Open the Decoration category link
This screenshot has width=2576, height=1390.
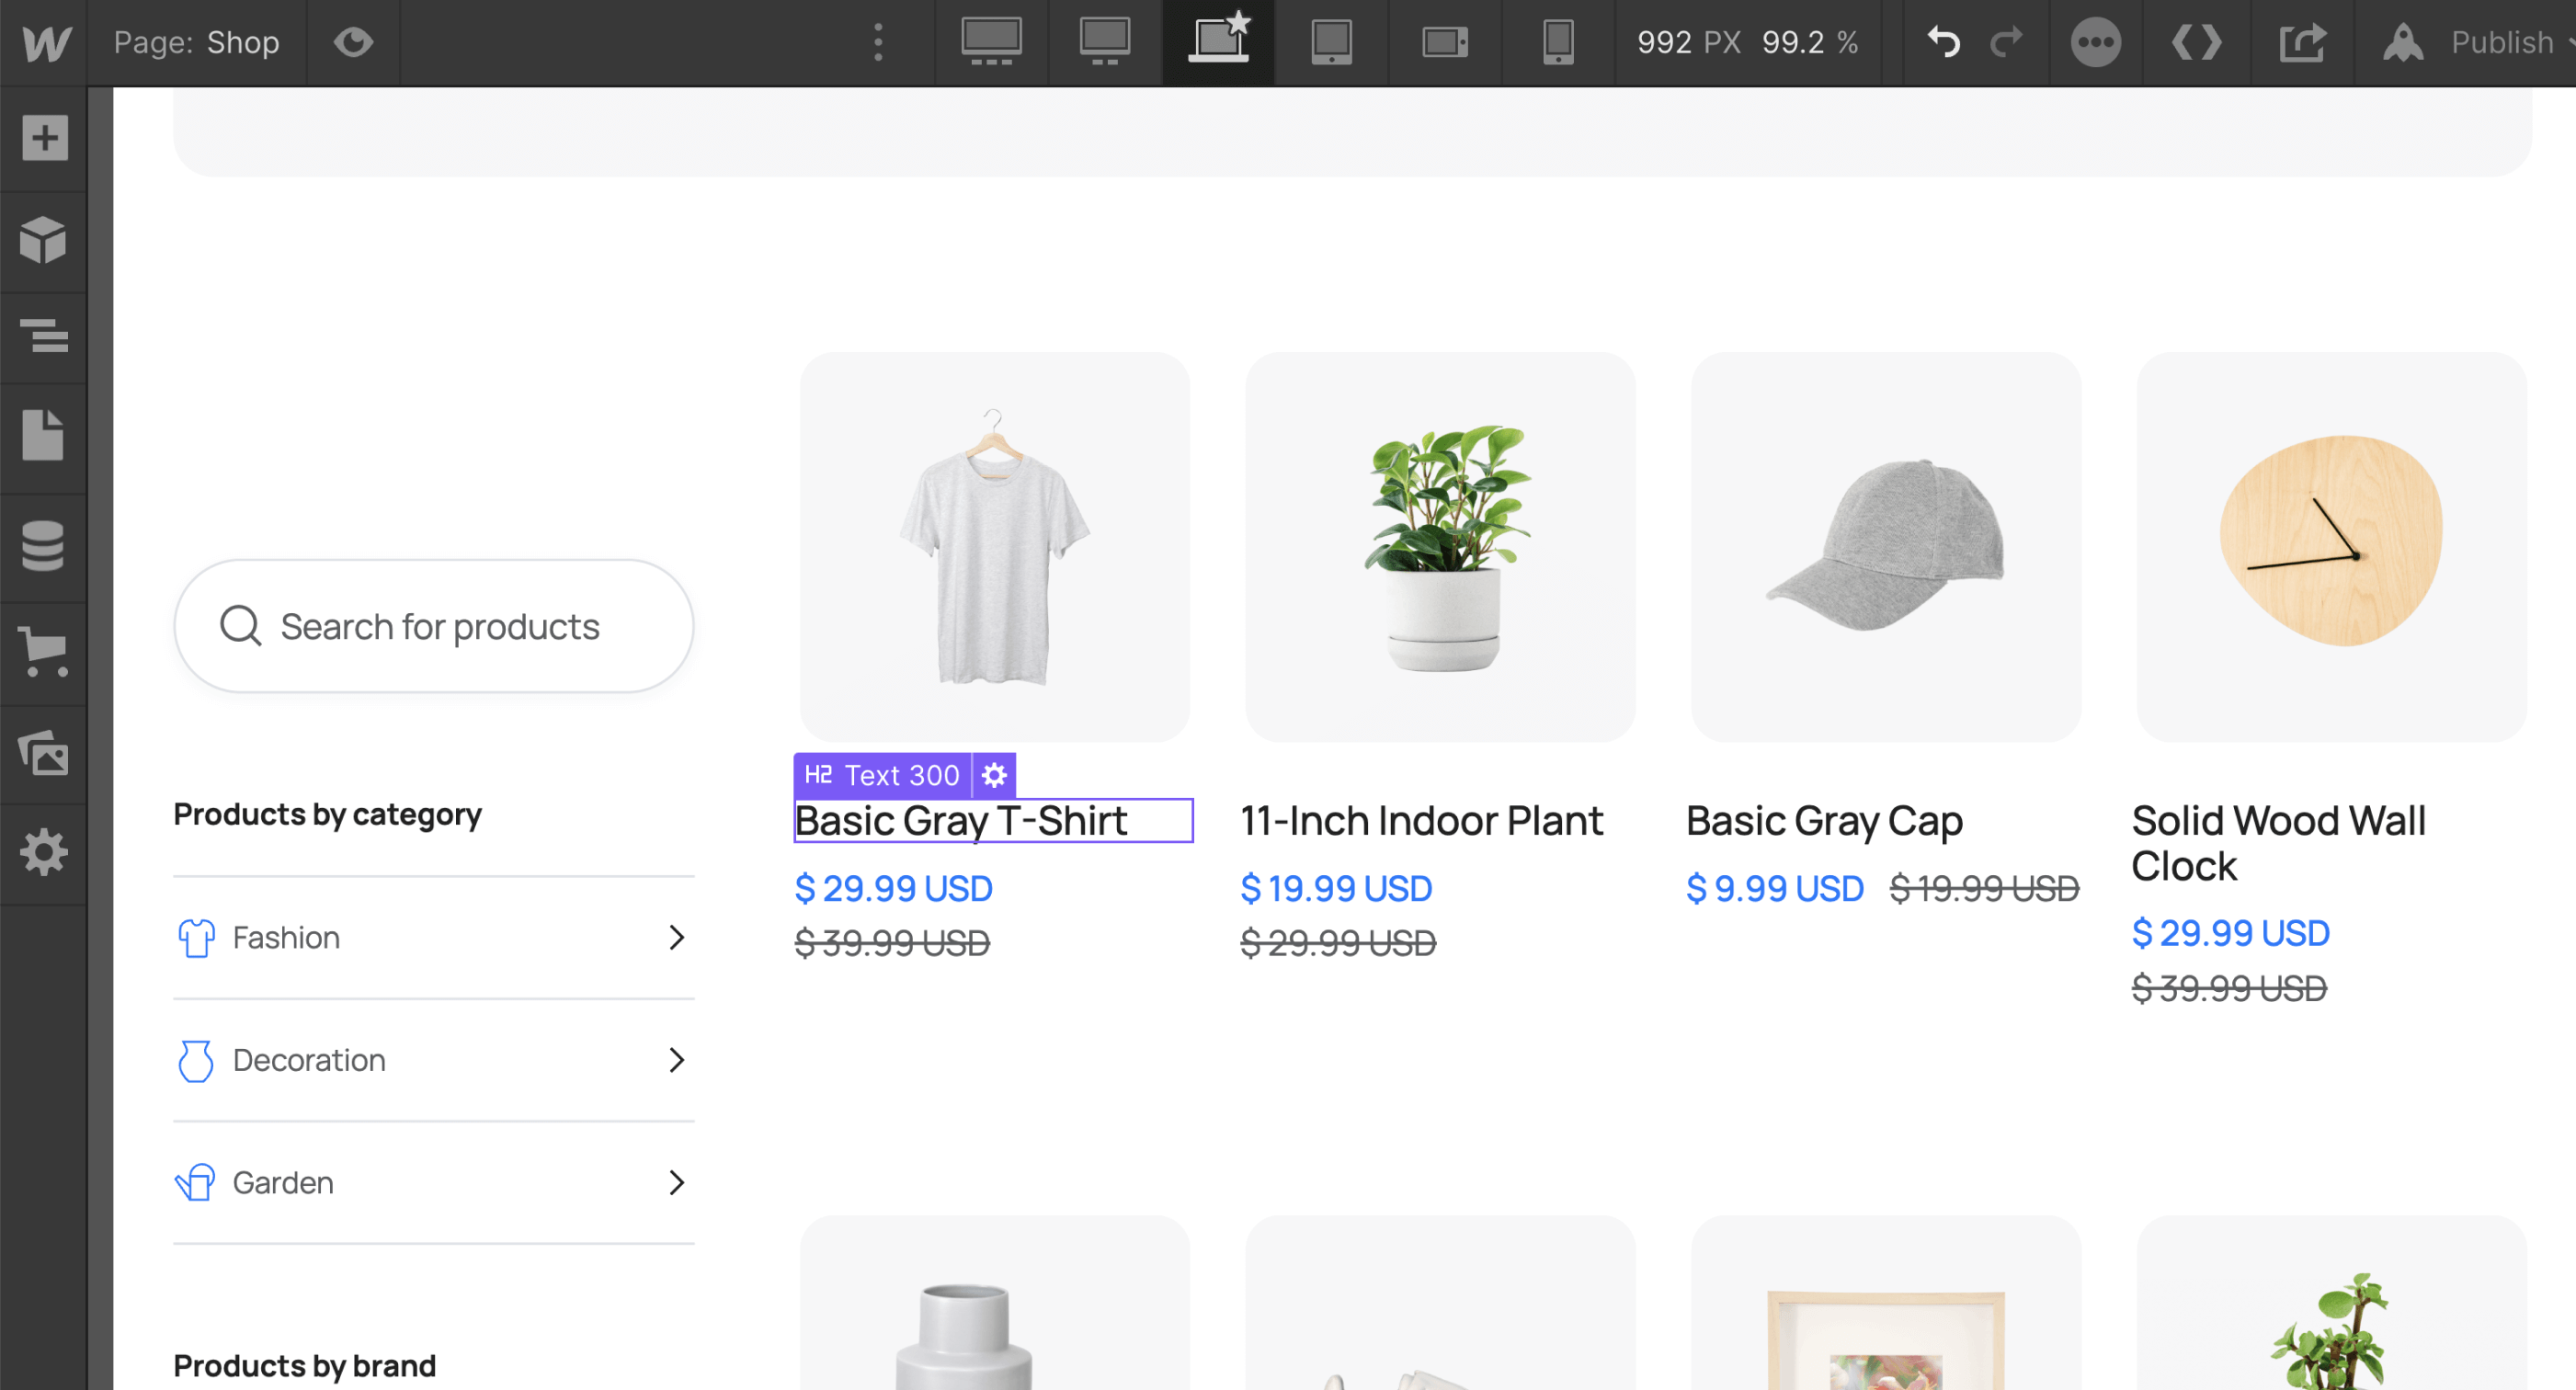pyautogui.click(x=434, y=1060)
